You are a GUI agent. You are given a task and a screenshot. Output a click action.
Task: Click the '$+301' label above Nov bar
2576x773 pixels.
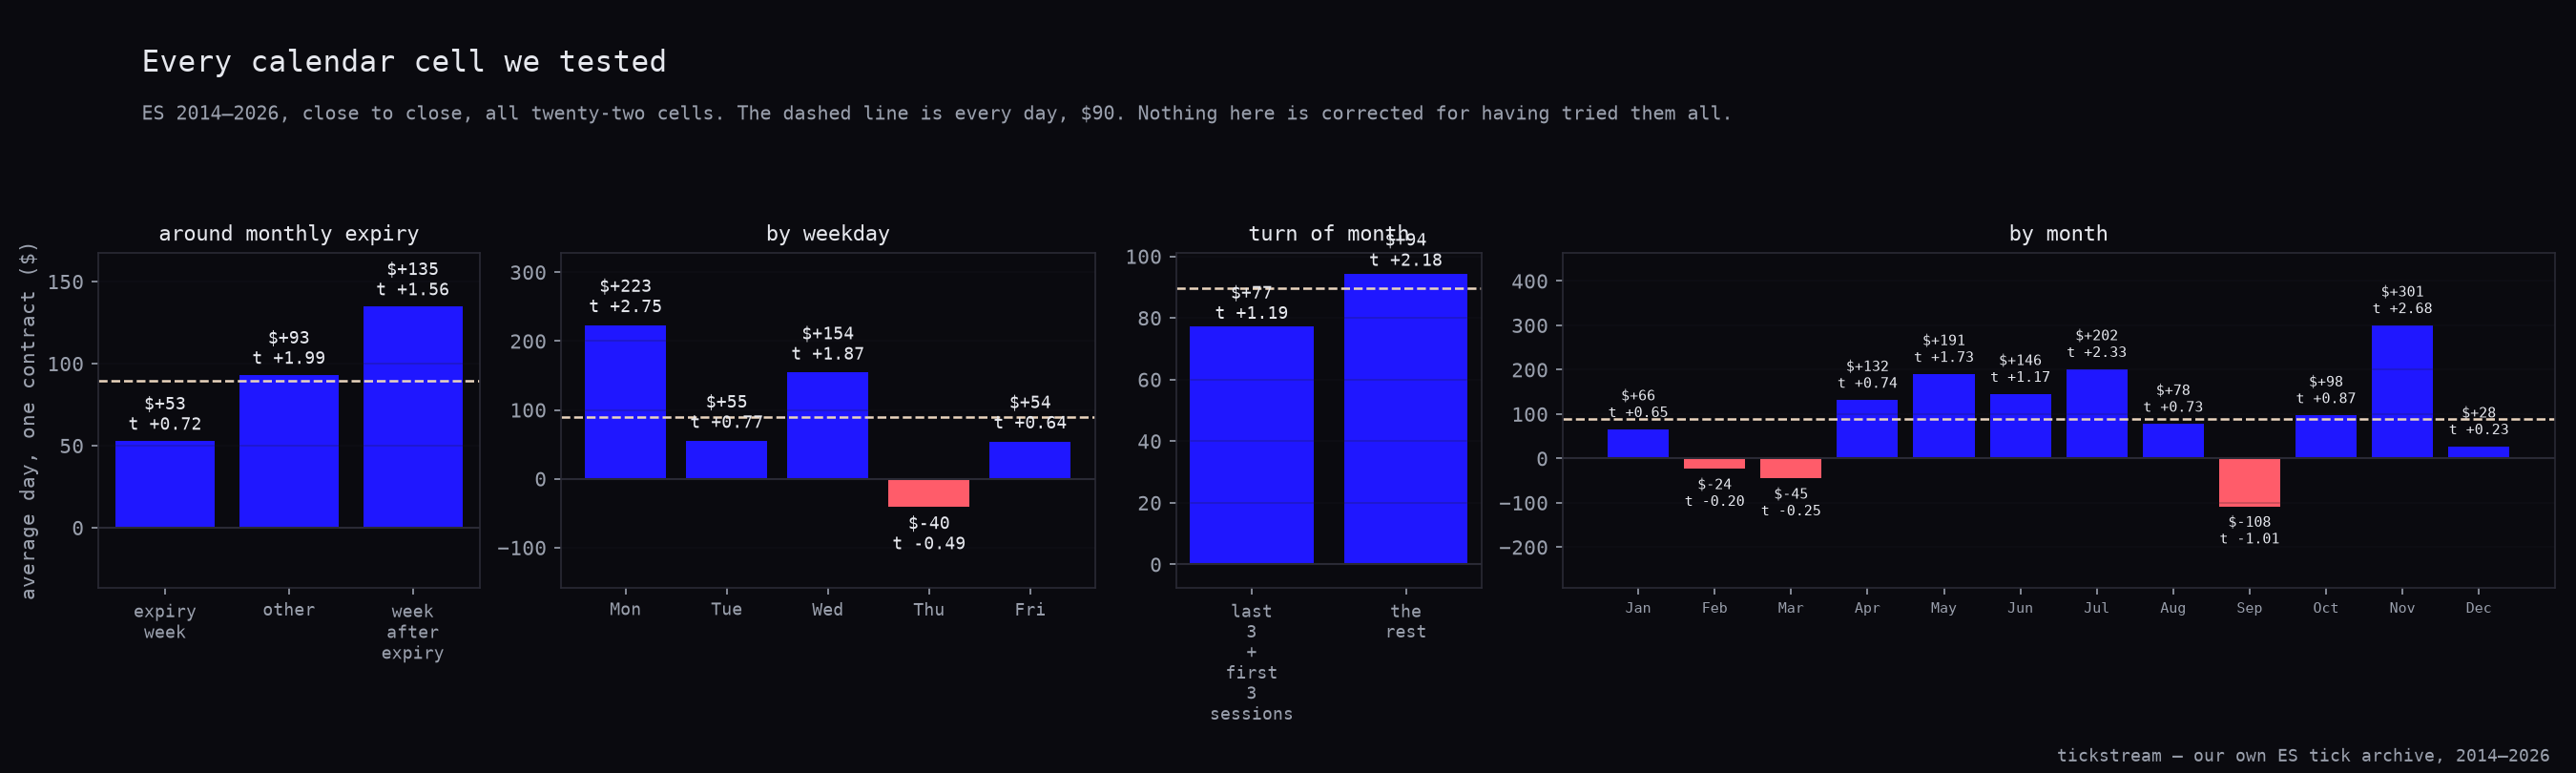(2402, 292)
